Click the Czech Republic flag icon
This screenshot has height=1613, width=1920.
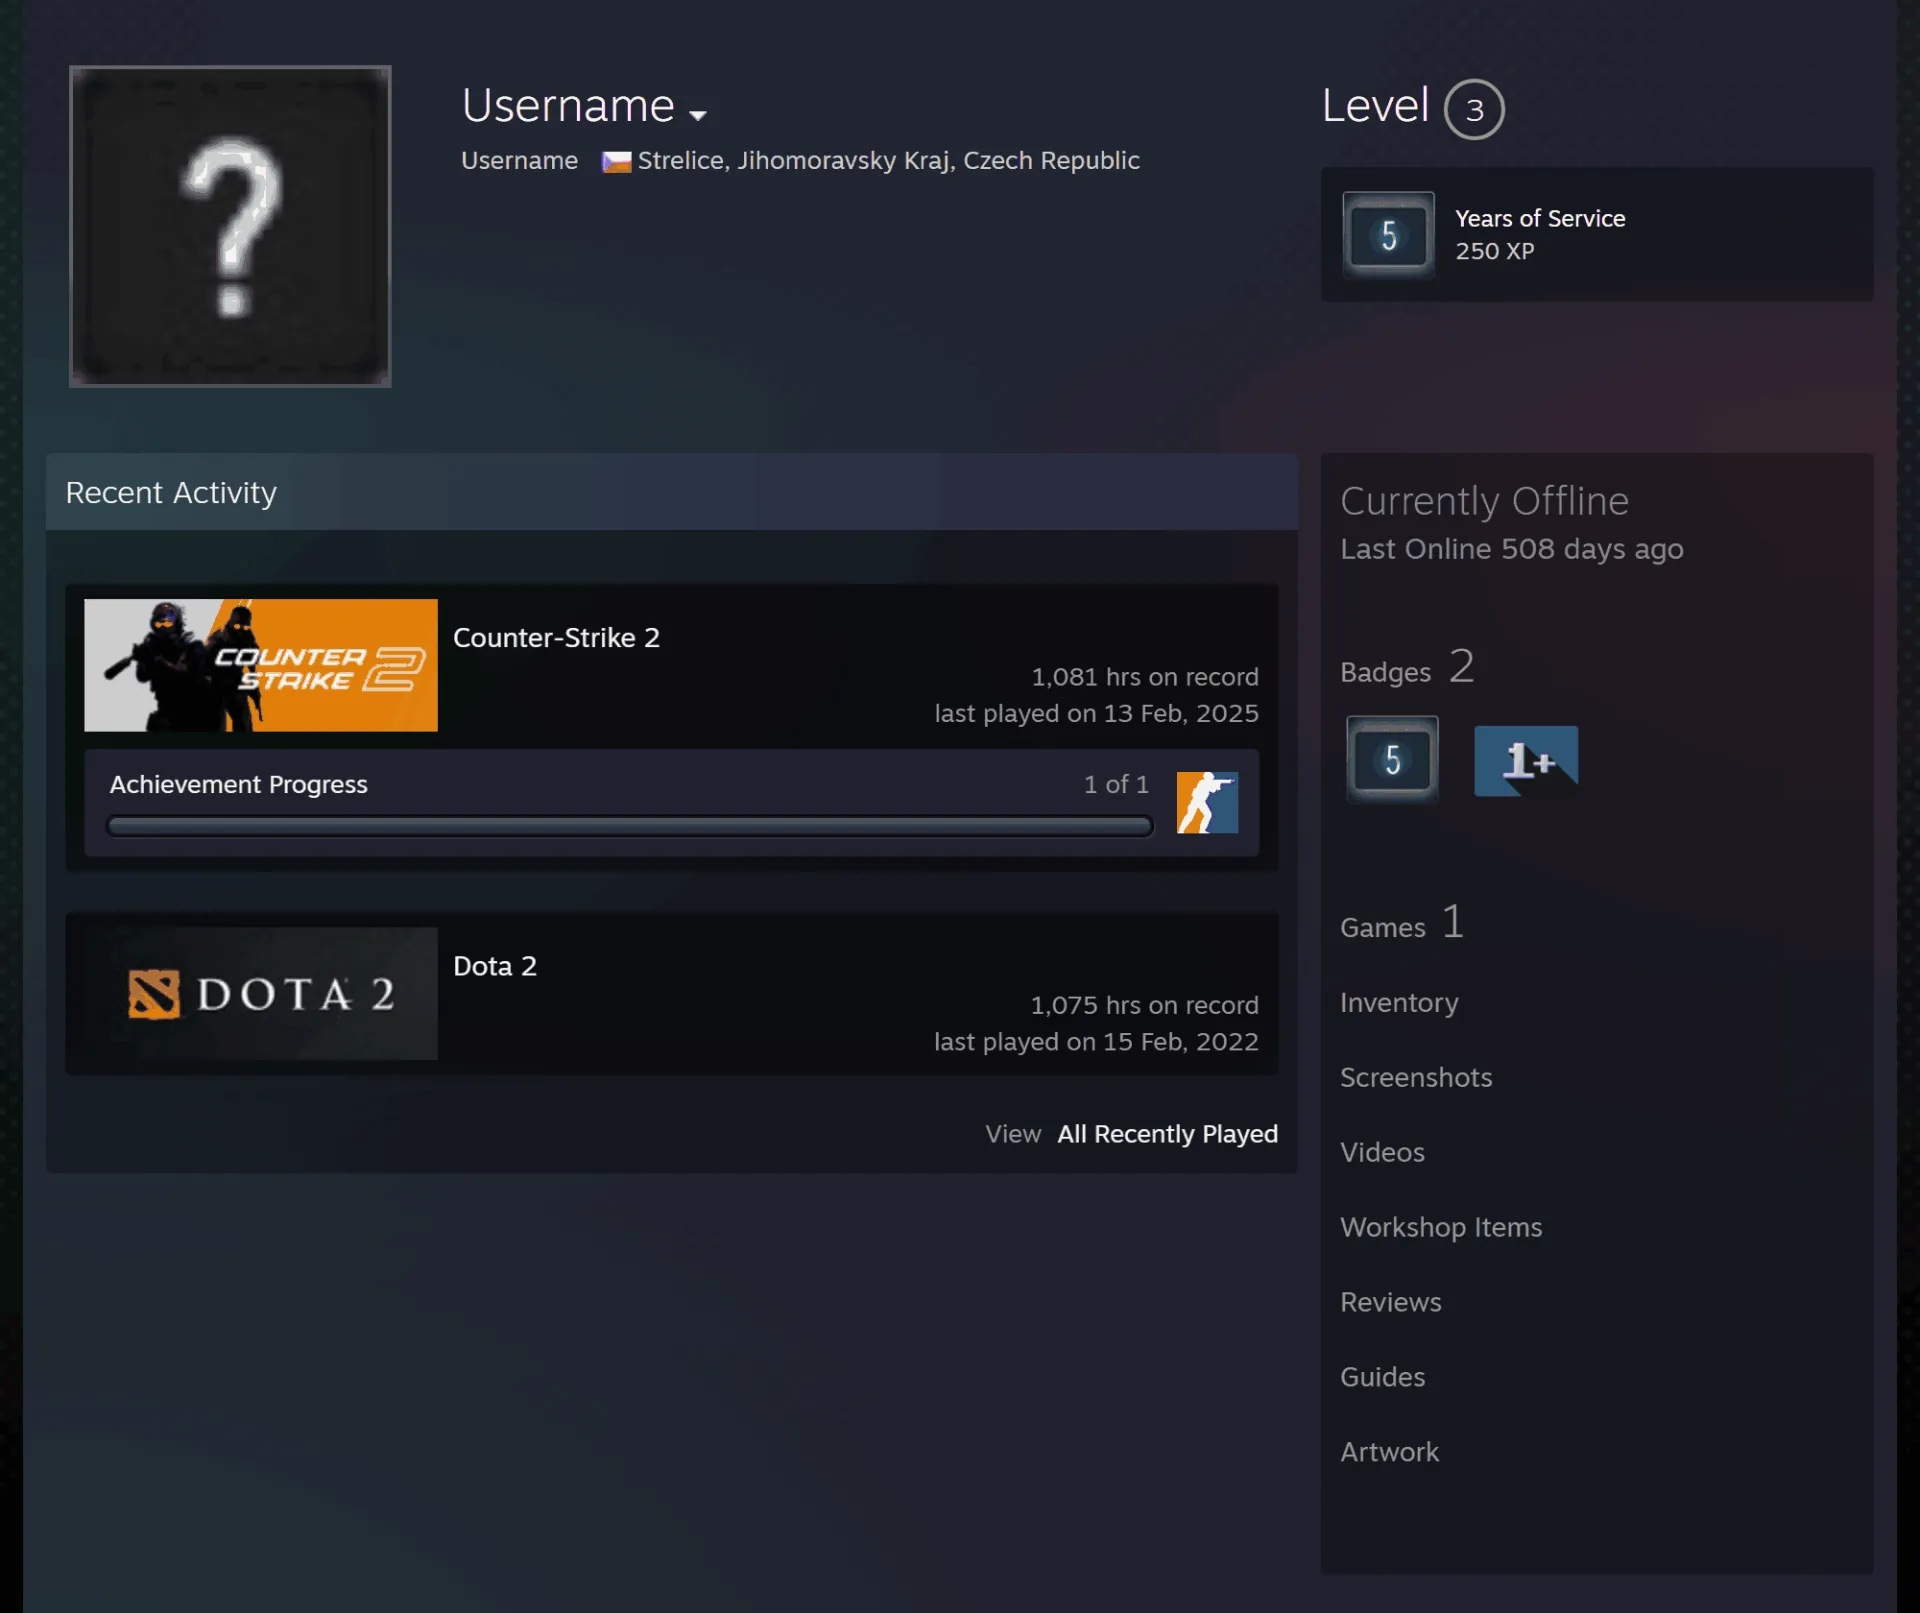coord(616,161)
